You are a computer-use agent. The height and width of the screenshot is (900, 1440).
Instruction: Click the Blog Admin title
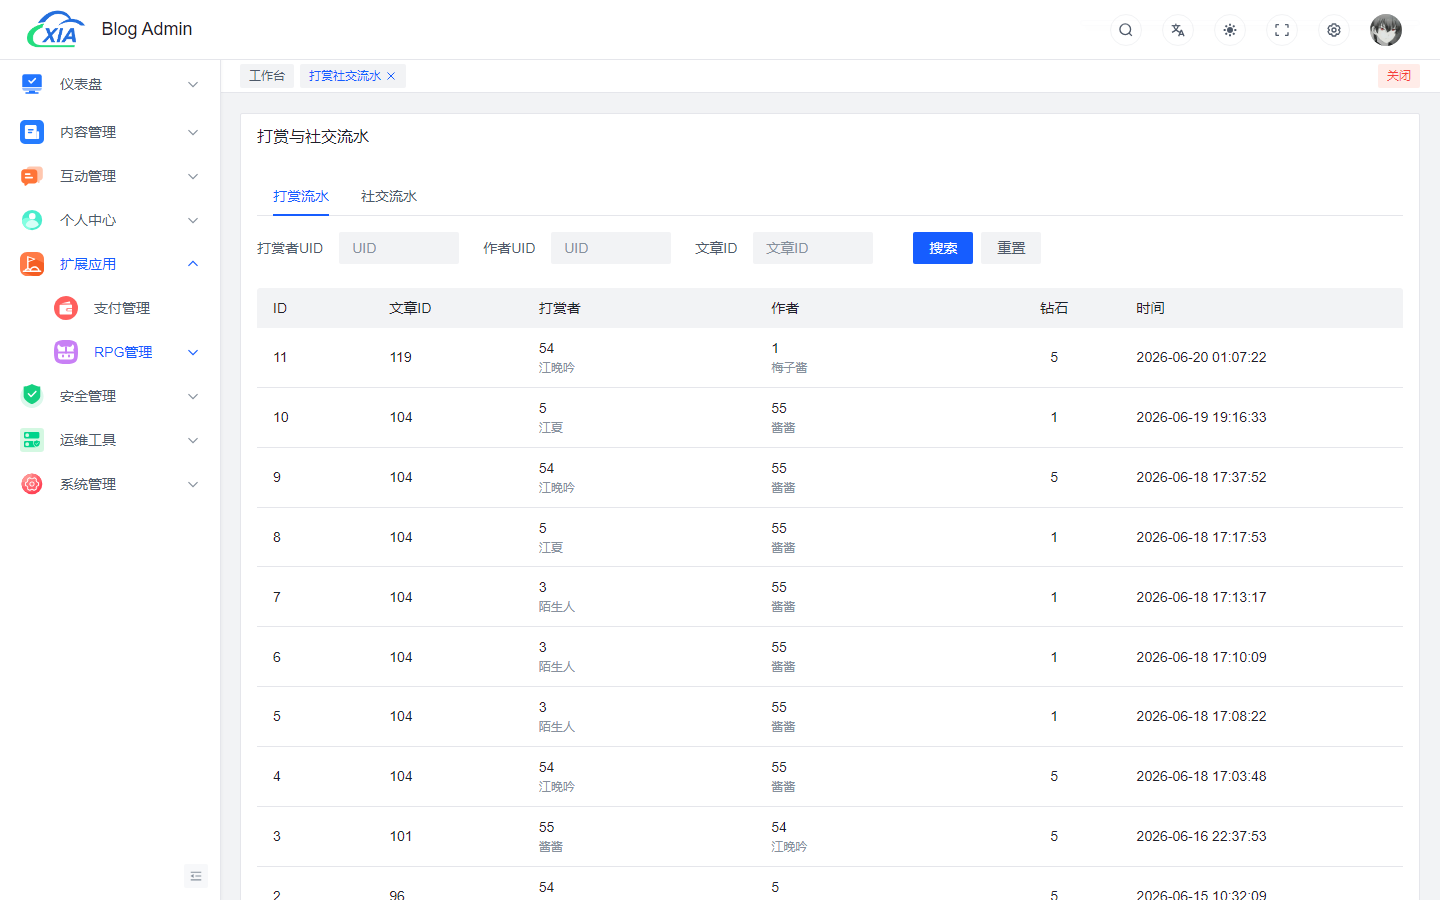click(147, 29)
